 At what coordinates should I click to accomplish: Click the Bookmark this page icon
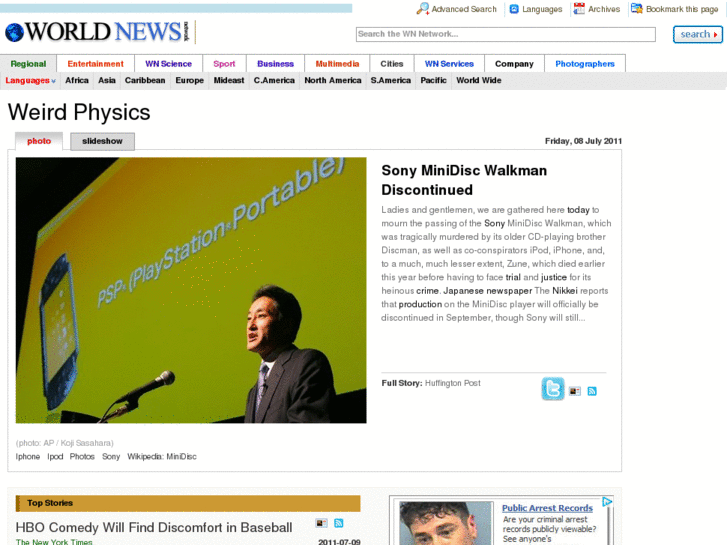(637, 8)
